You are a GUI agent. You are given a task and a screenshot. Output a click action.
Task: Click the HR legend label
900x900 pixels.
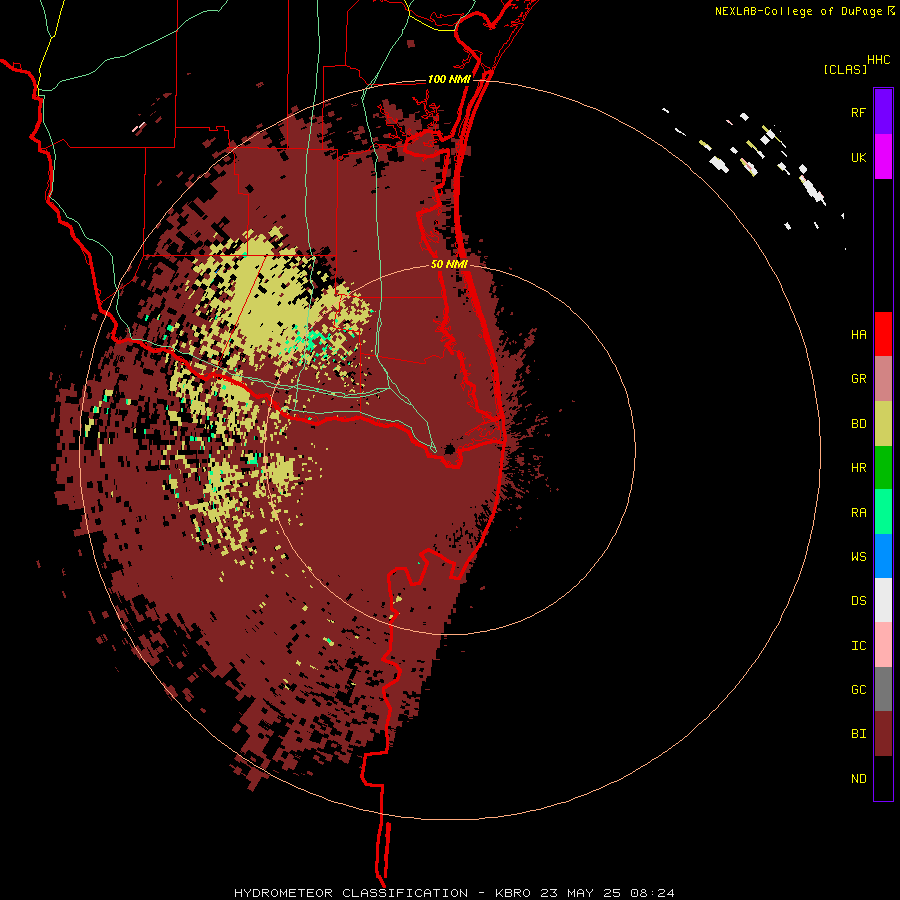pos(858,468)
